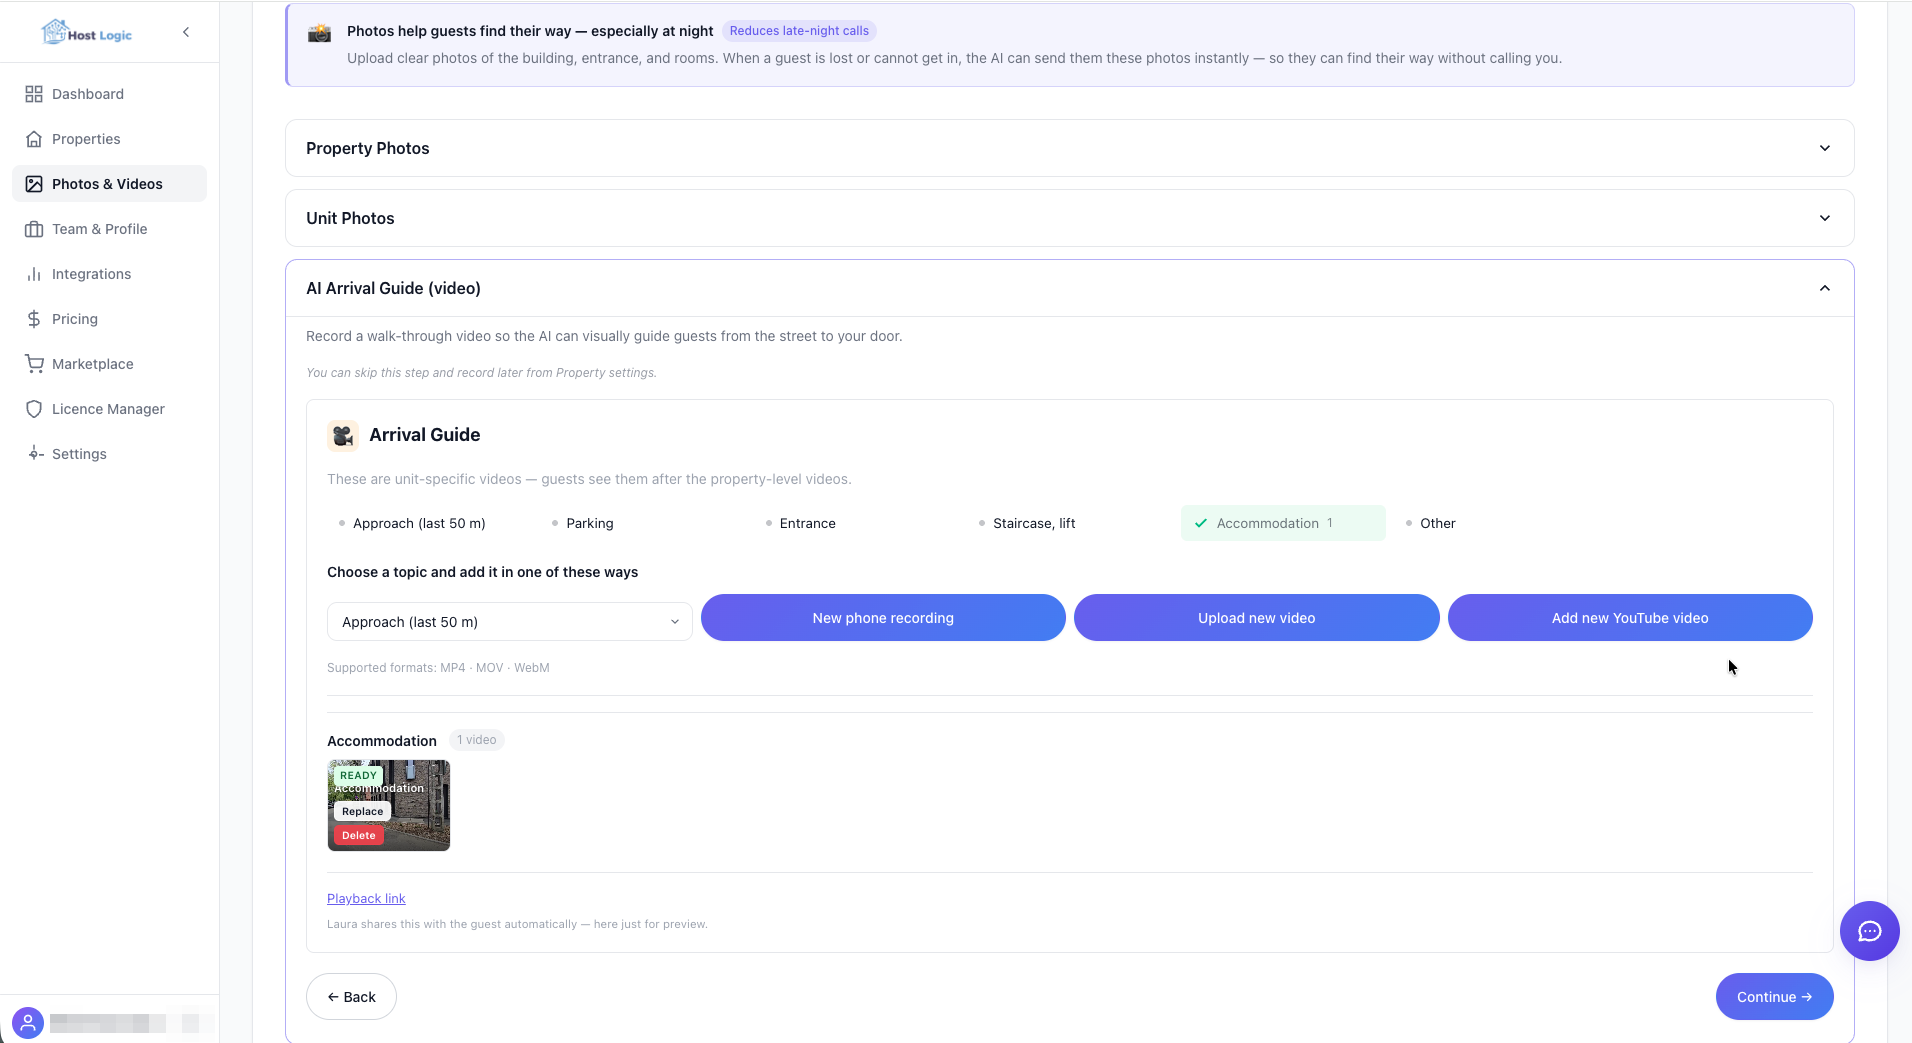Click the READY status badge
The height and width of the screenshot is (1043, 1912).
coord(358,776)
